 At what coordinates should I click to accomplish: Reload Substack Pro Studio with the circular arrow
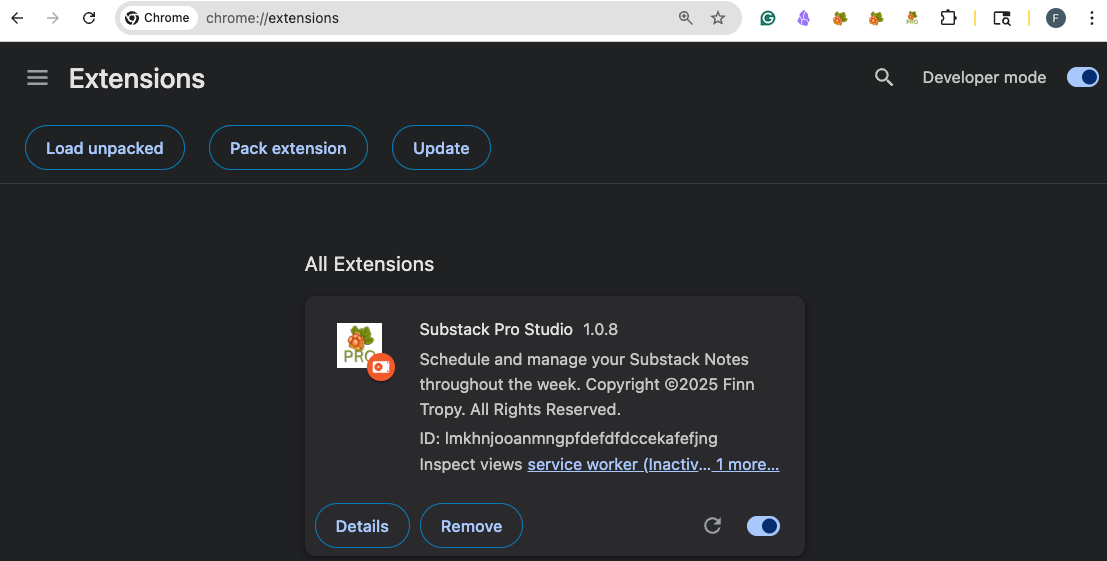point(712,526)
